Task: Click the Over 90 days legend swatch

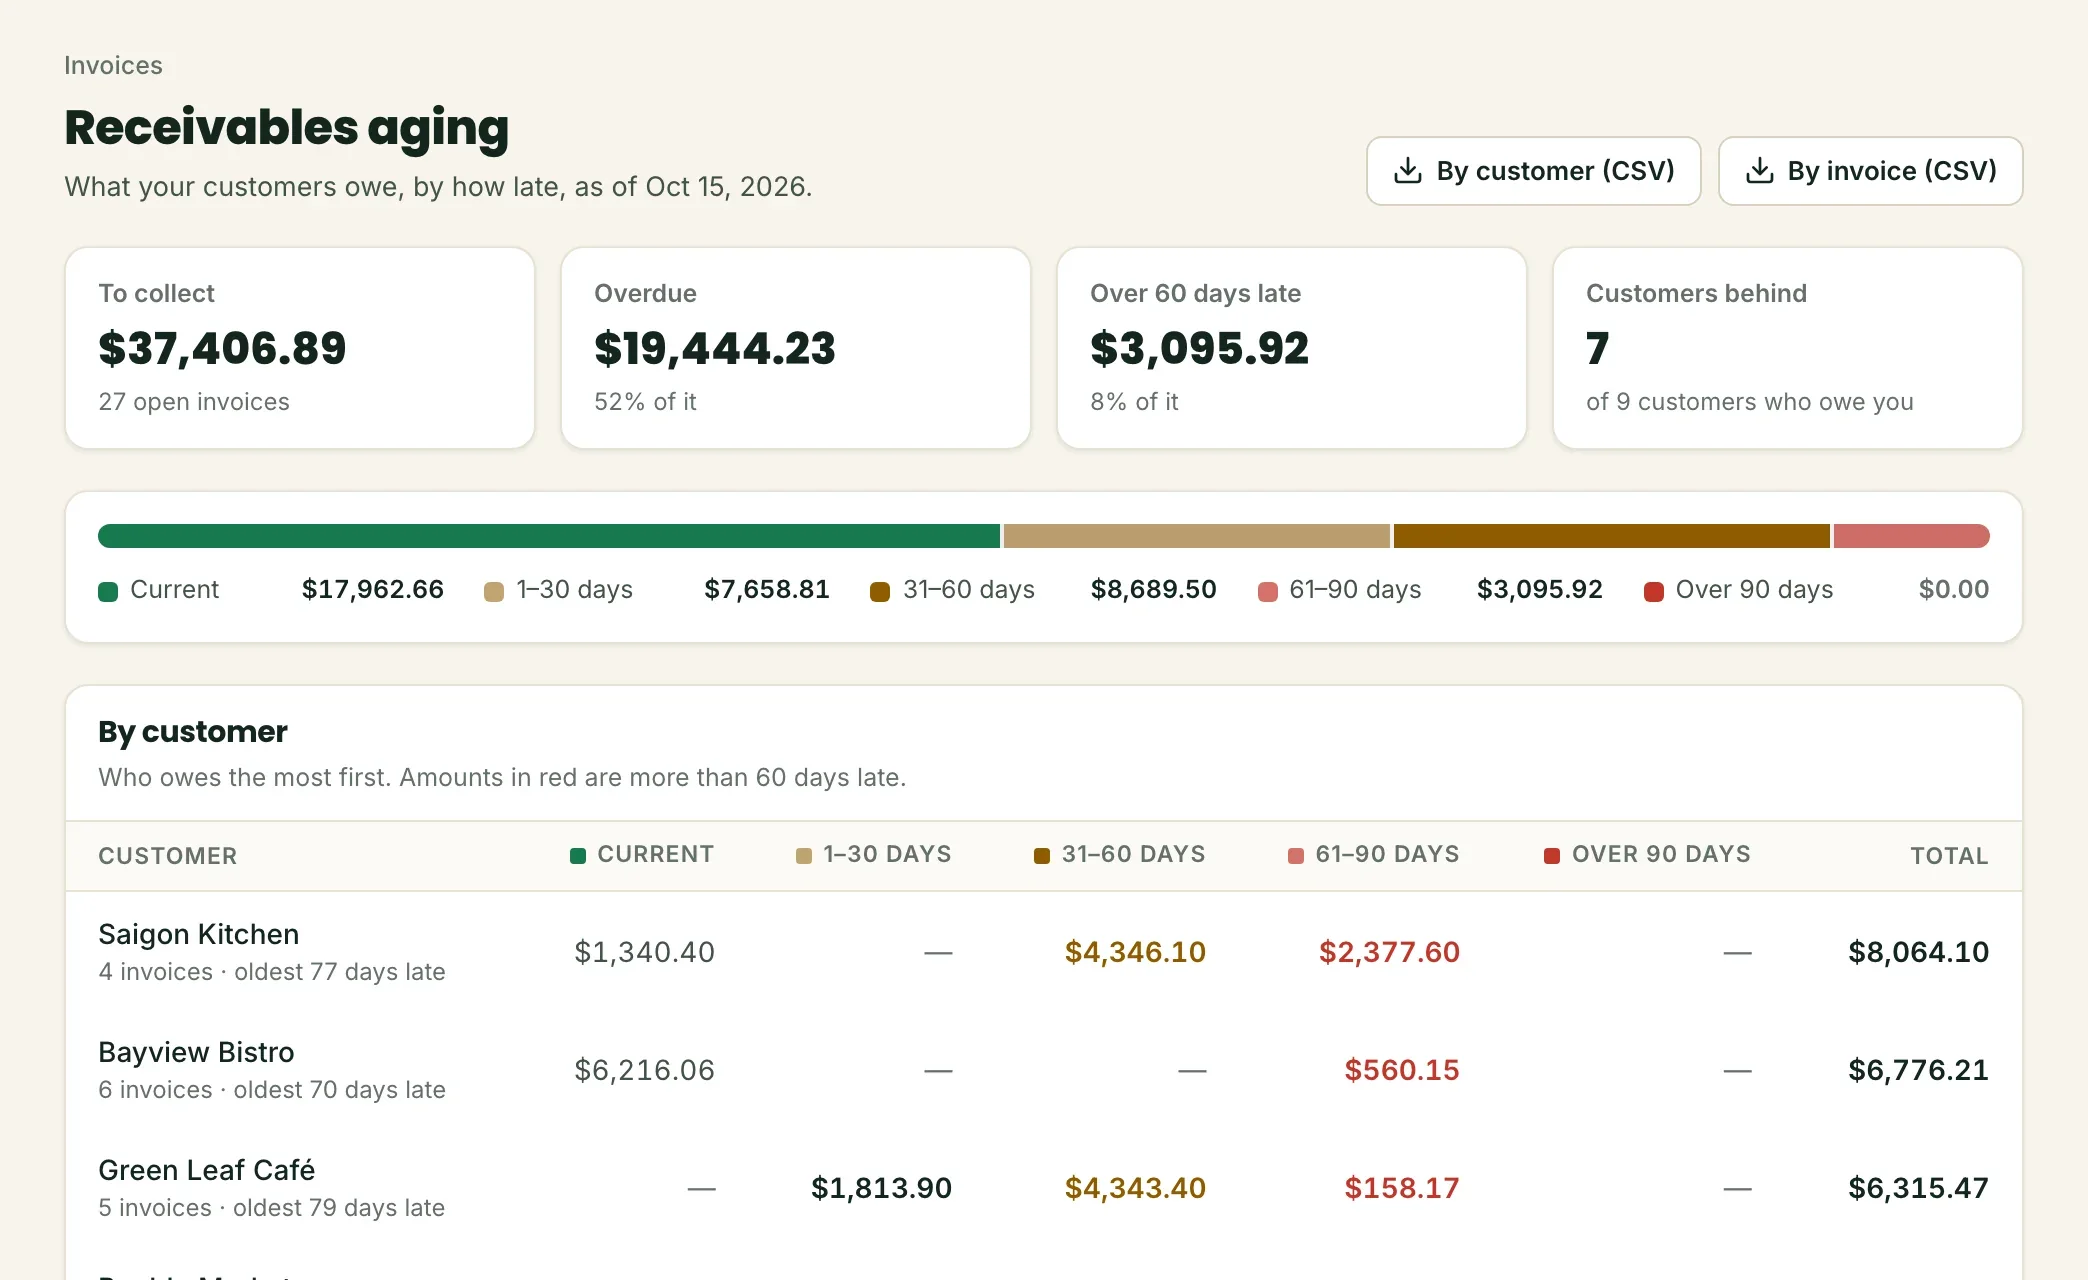Action: tap(1654, 591)
